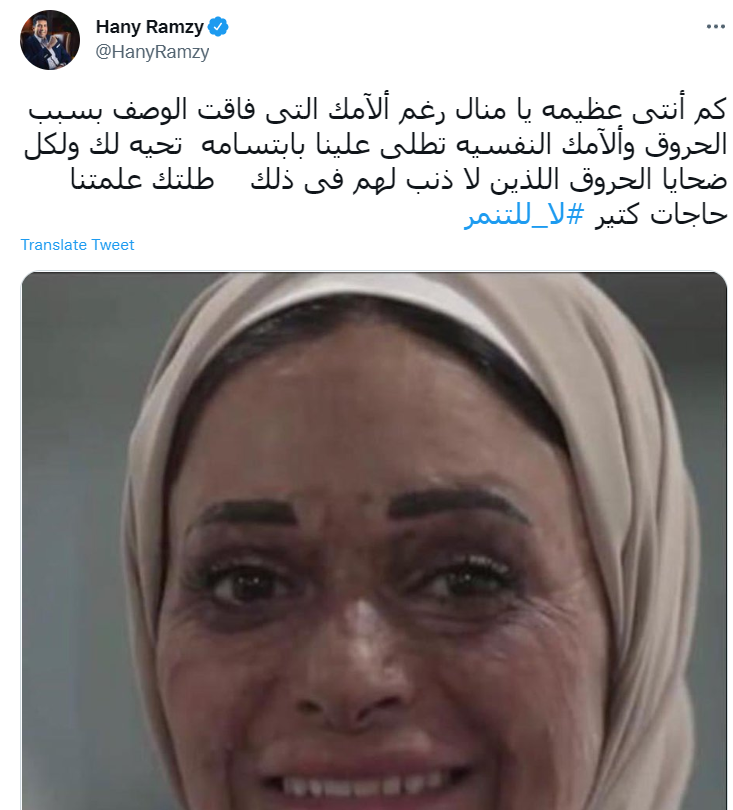The image size is (733, 810).
Task: Open the Hany Ramzy display name link
Action: tap(150, 27)
